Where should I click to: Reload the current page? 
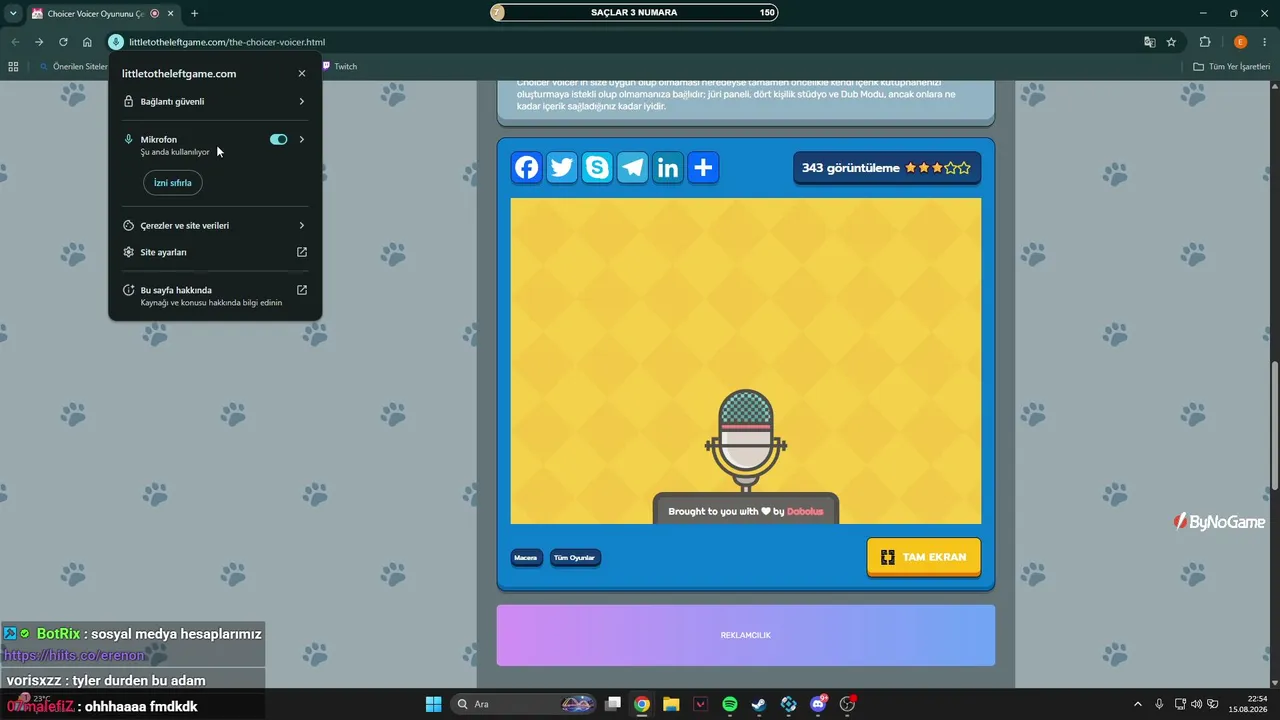tap(63, 42)
